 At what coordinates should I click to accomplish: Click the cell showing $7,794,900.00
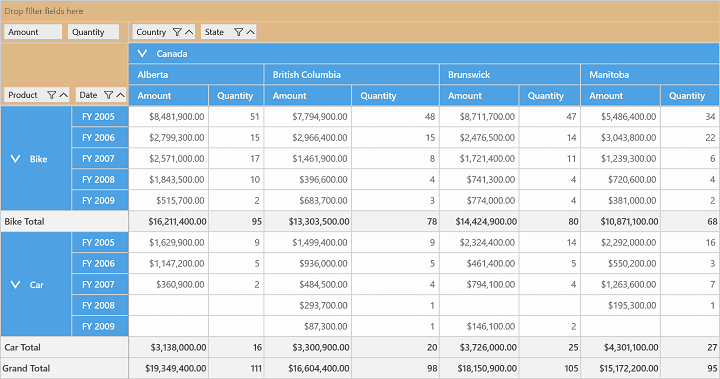coord(308,117)
